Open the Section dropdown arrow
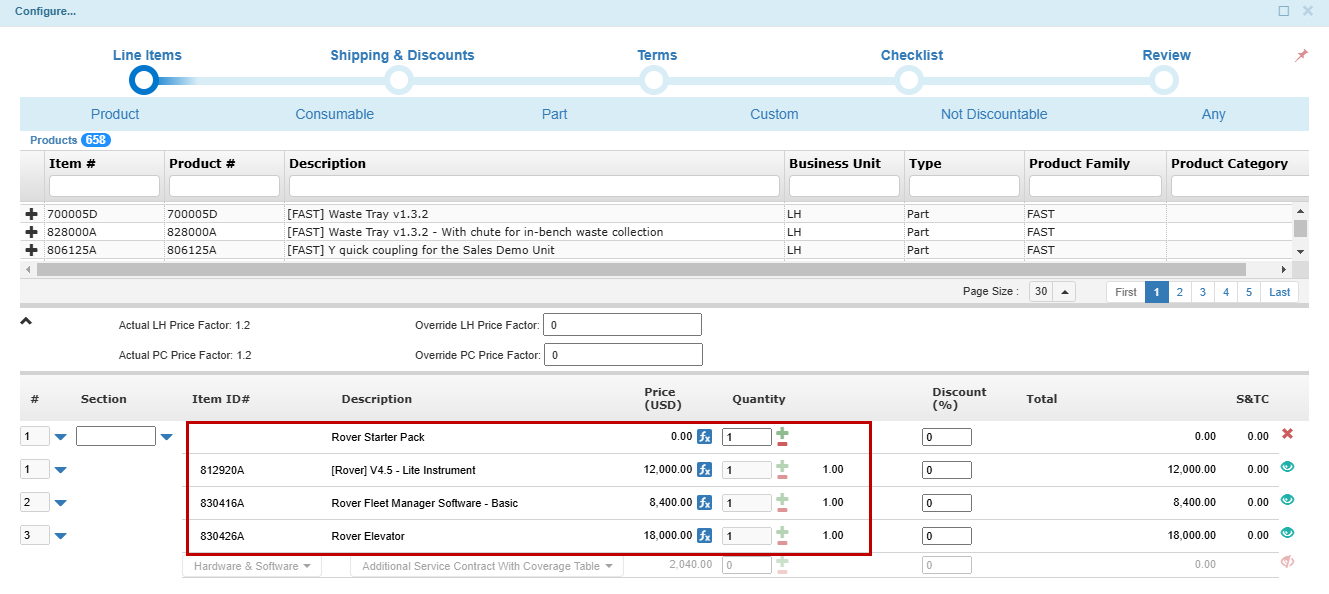1329x594 pixels. 166,437
